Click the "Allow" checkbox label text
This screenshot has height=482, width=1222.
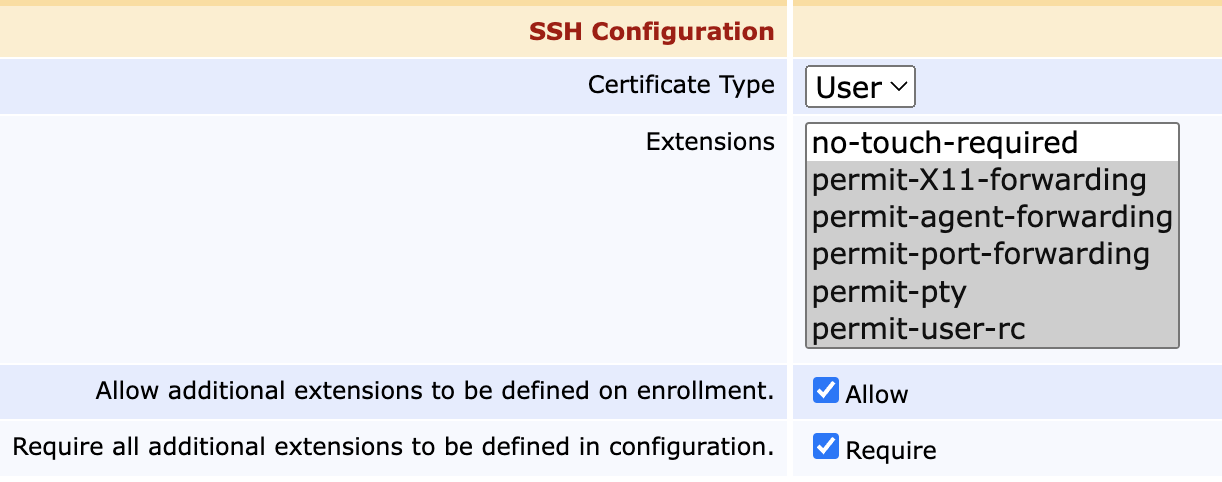877,394
